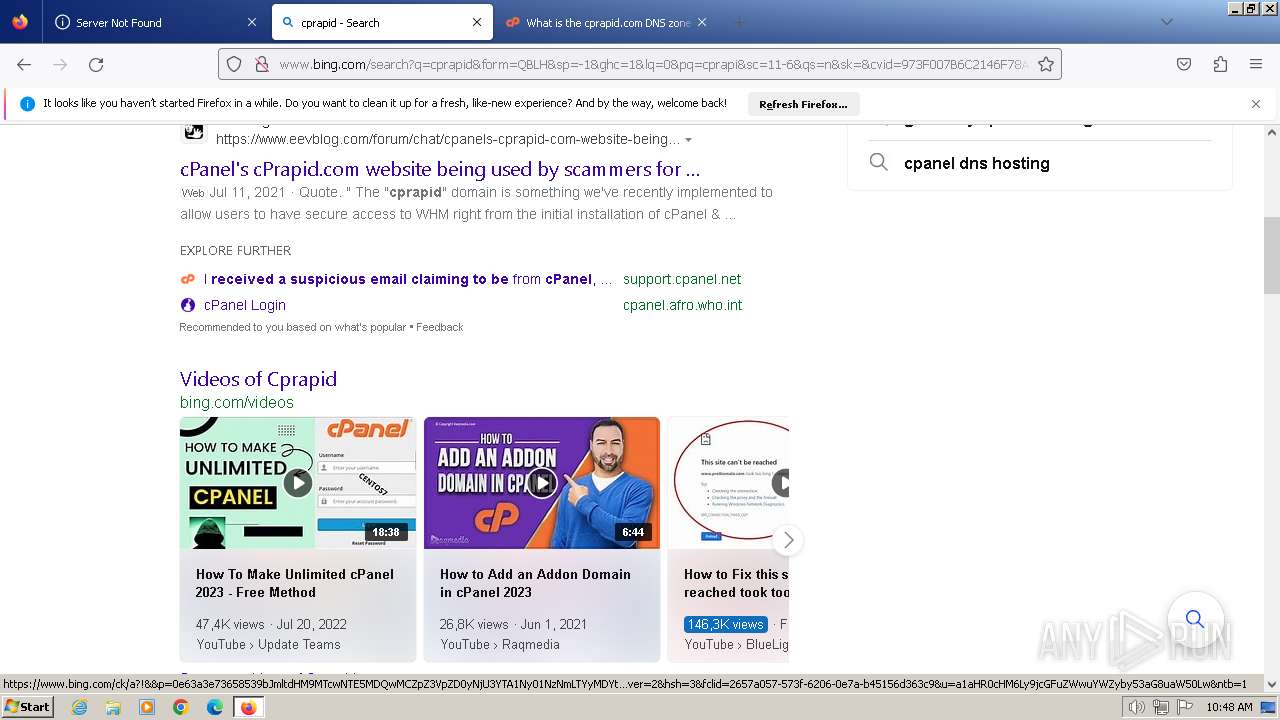Launch Chrome from the taskbar
This screenshot has width=1280, height=720.
click(181, 707)
